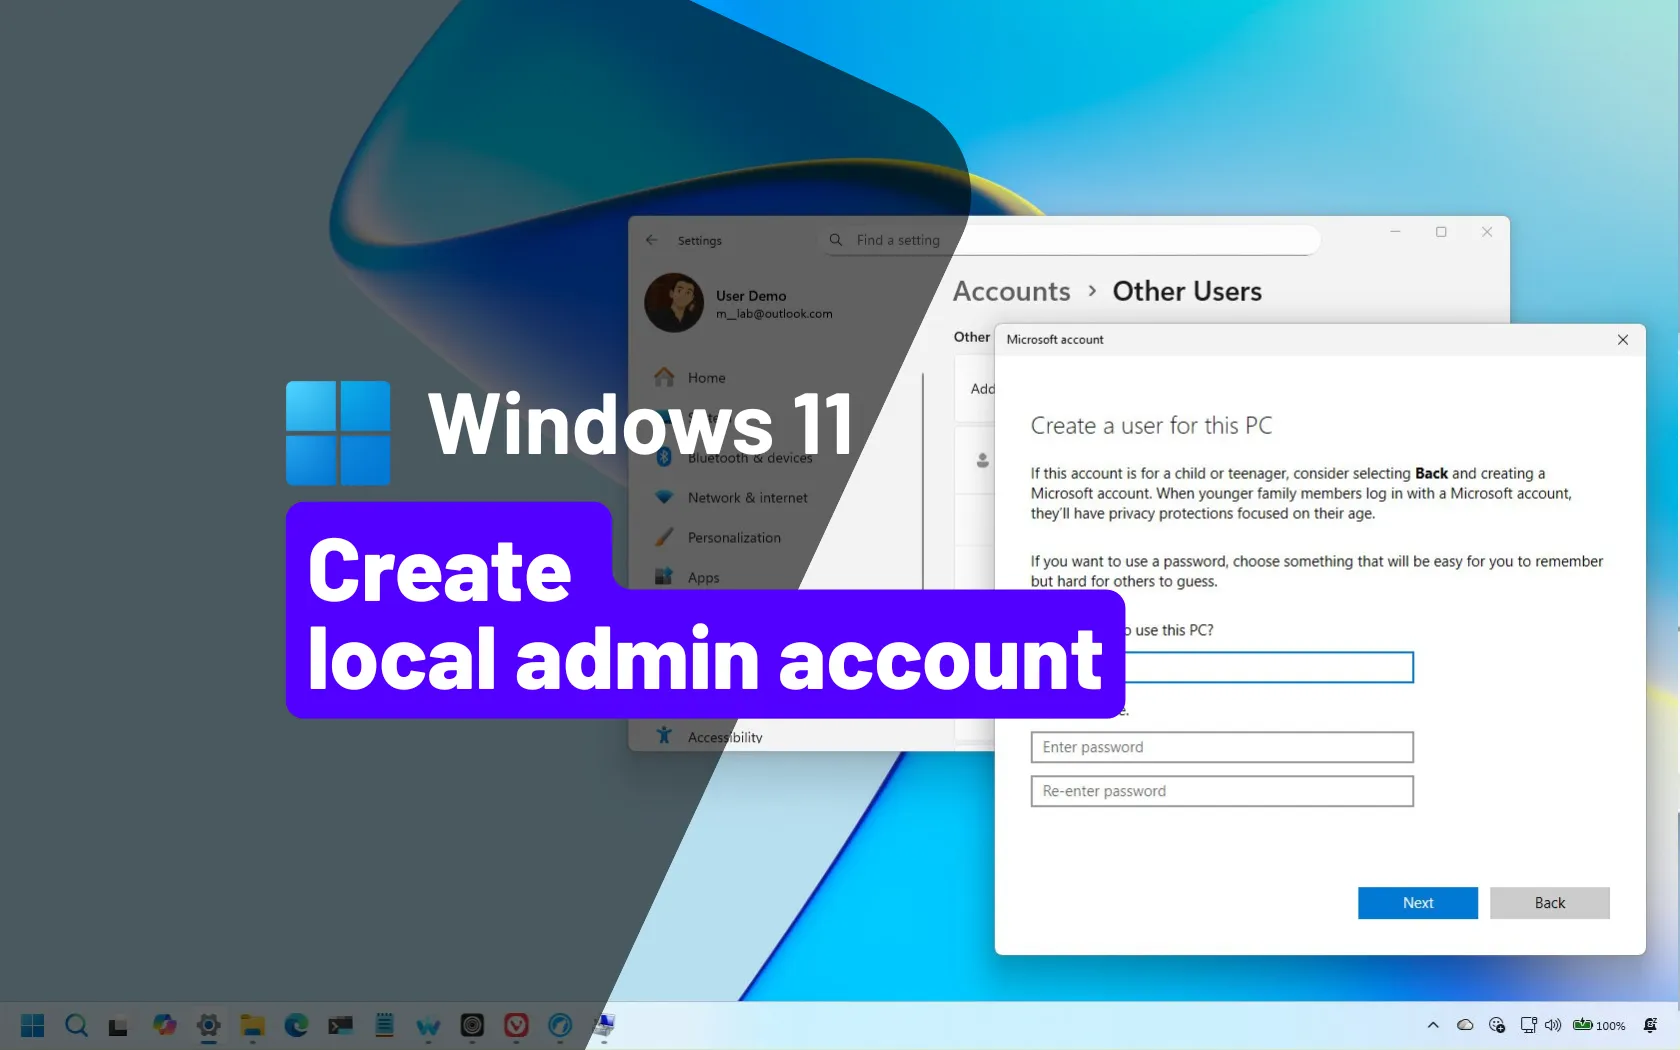The height and width of the screenshot is (1050, 1680).
Task: Open Copilot from the taskbar
Action: click(x=164, y=1025)
